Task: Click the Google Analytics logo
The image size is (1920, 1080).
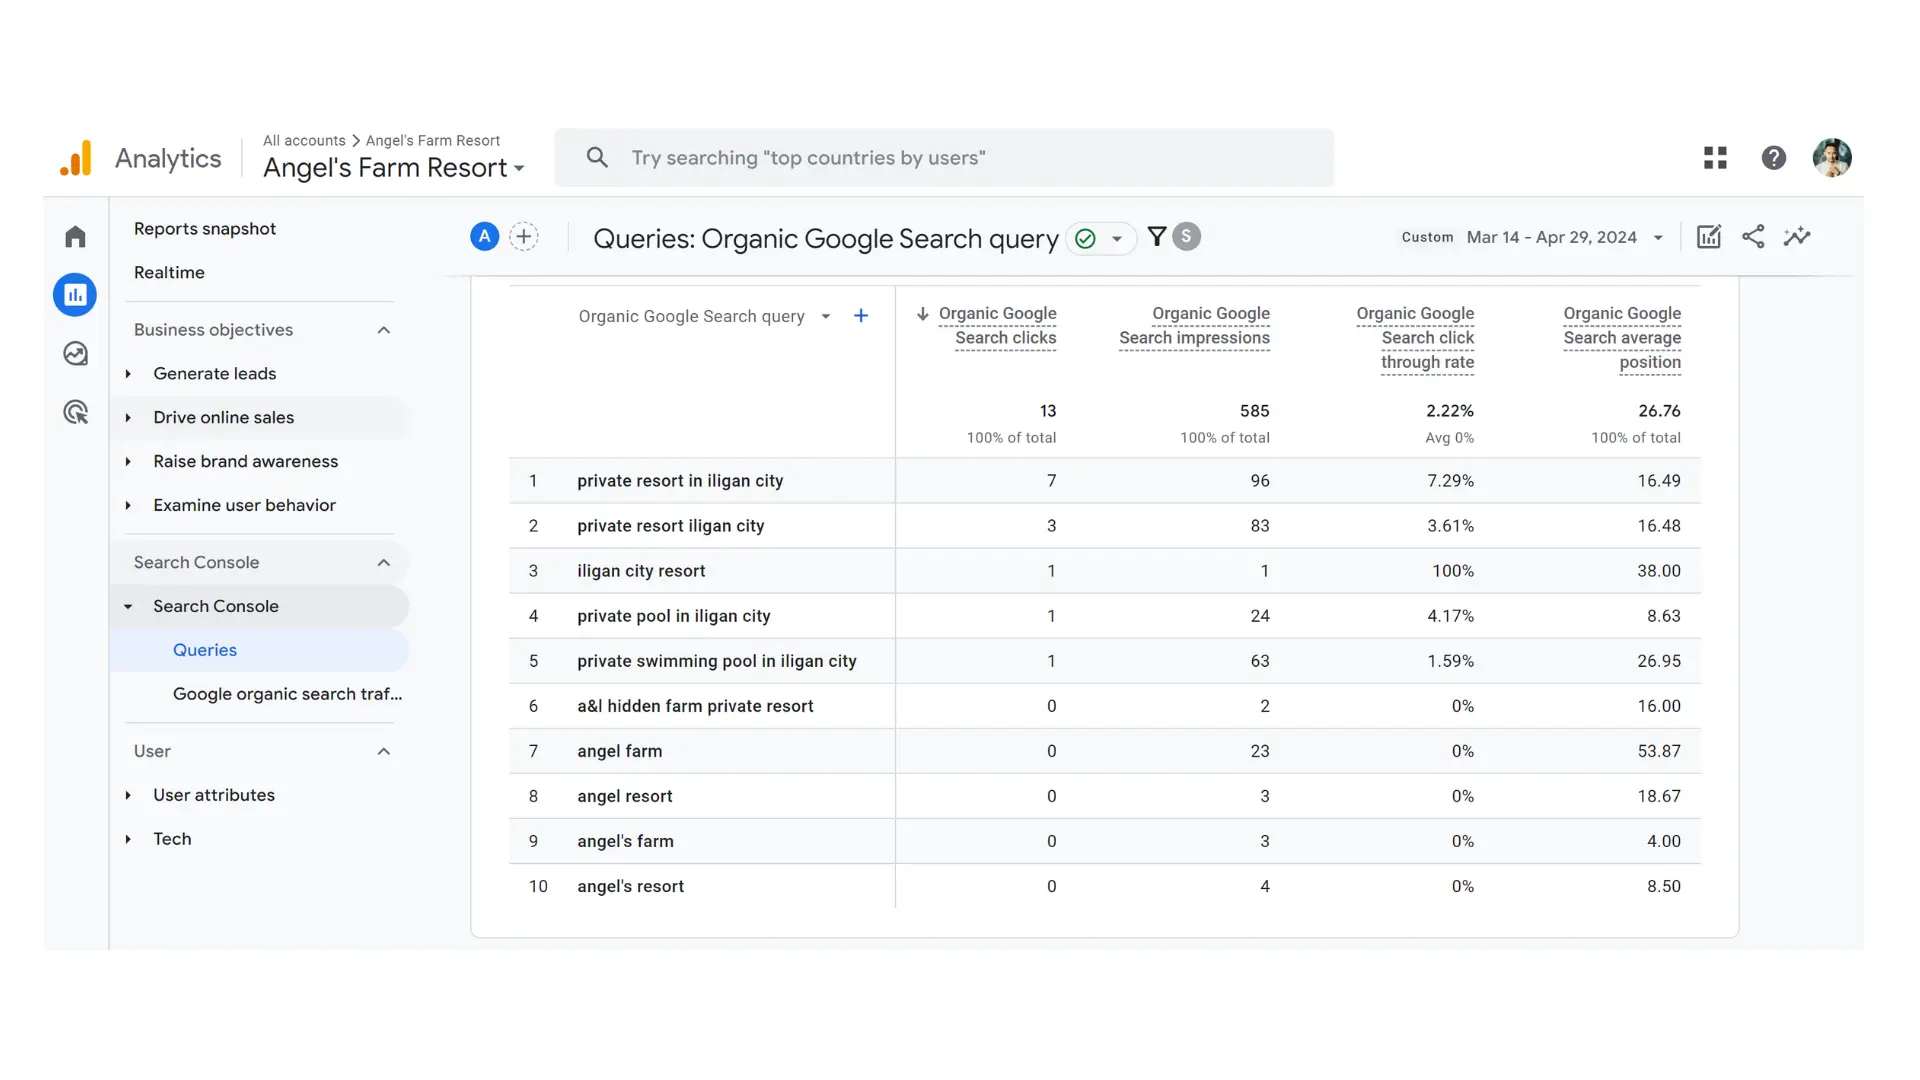Action: click(76, 159)
